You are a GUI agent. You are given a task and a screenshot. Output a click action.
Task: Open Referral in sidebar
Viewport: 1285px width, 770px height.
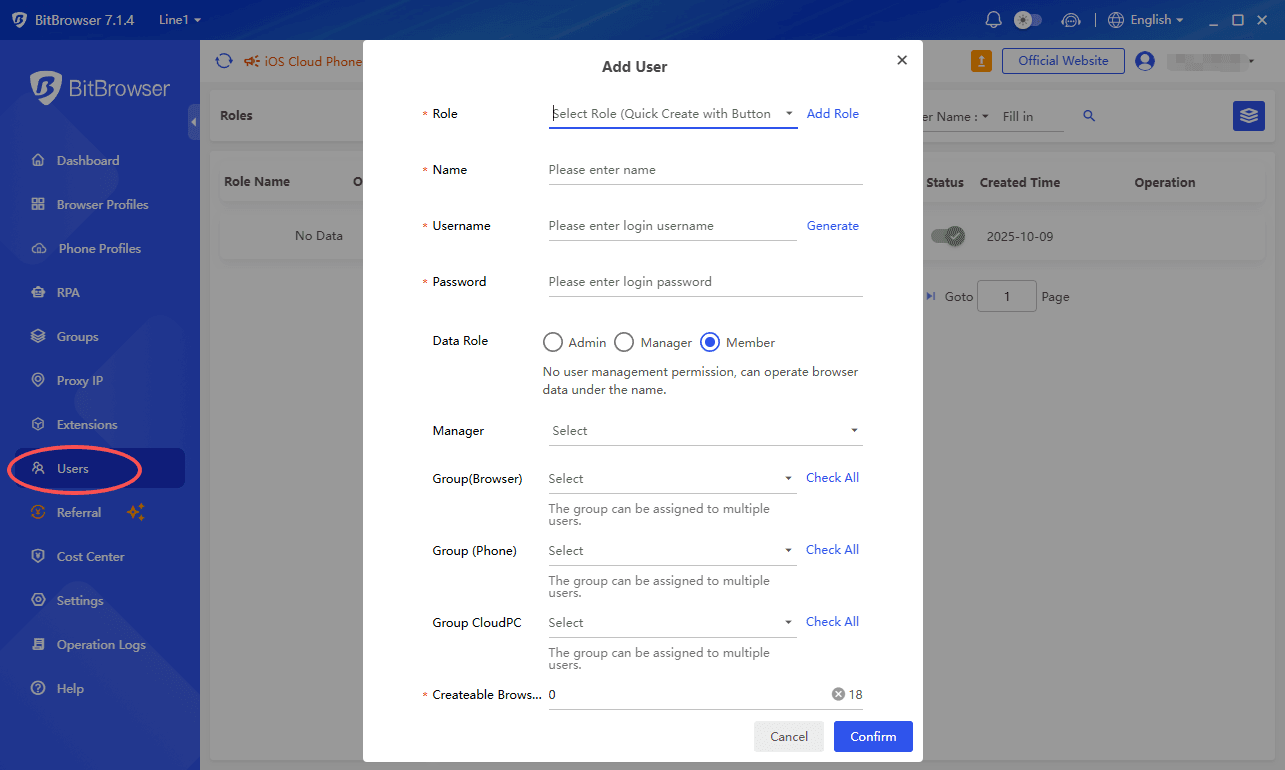click(x=79, y=512)
